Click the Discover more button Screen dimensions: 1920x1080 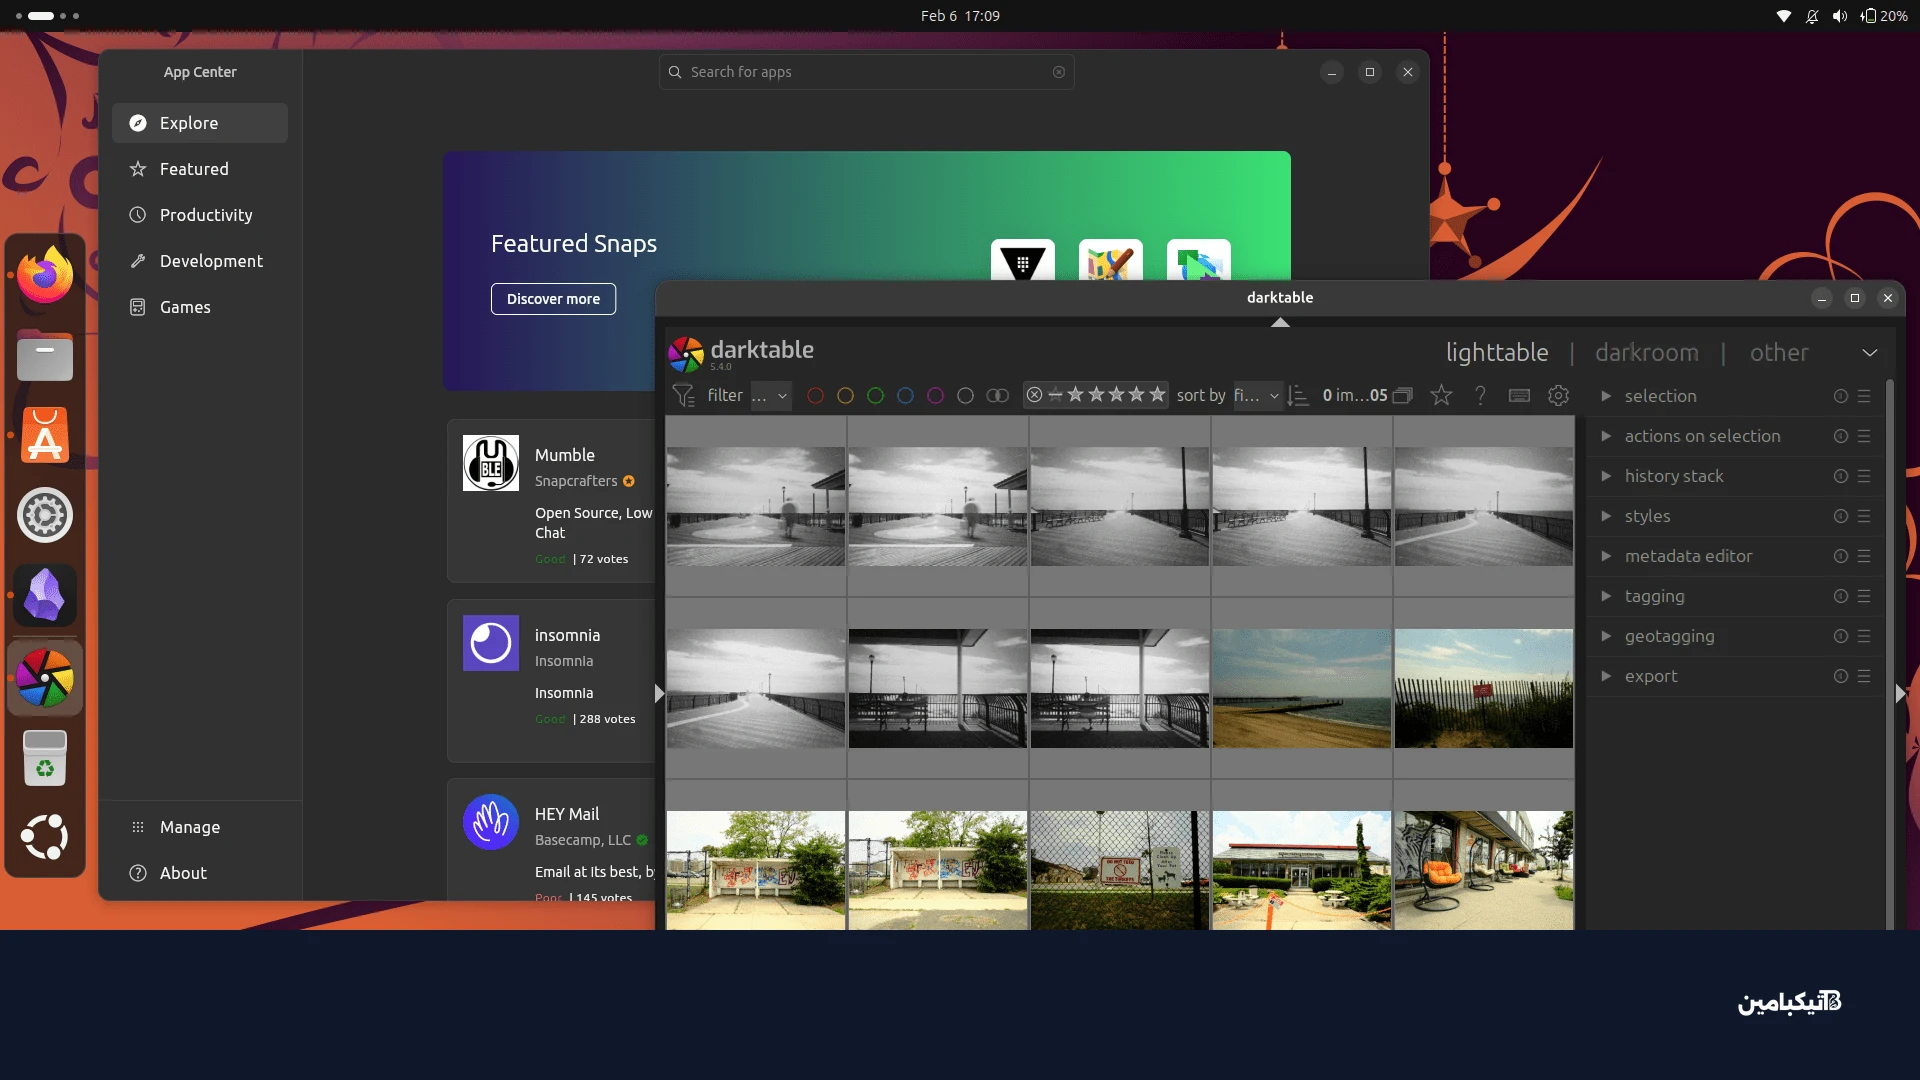tap(553, 298)
